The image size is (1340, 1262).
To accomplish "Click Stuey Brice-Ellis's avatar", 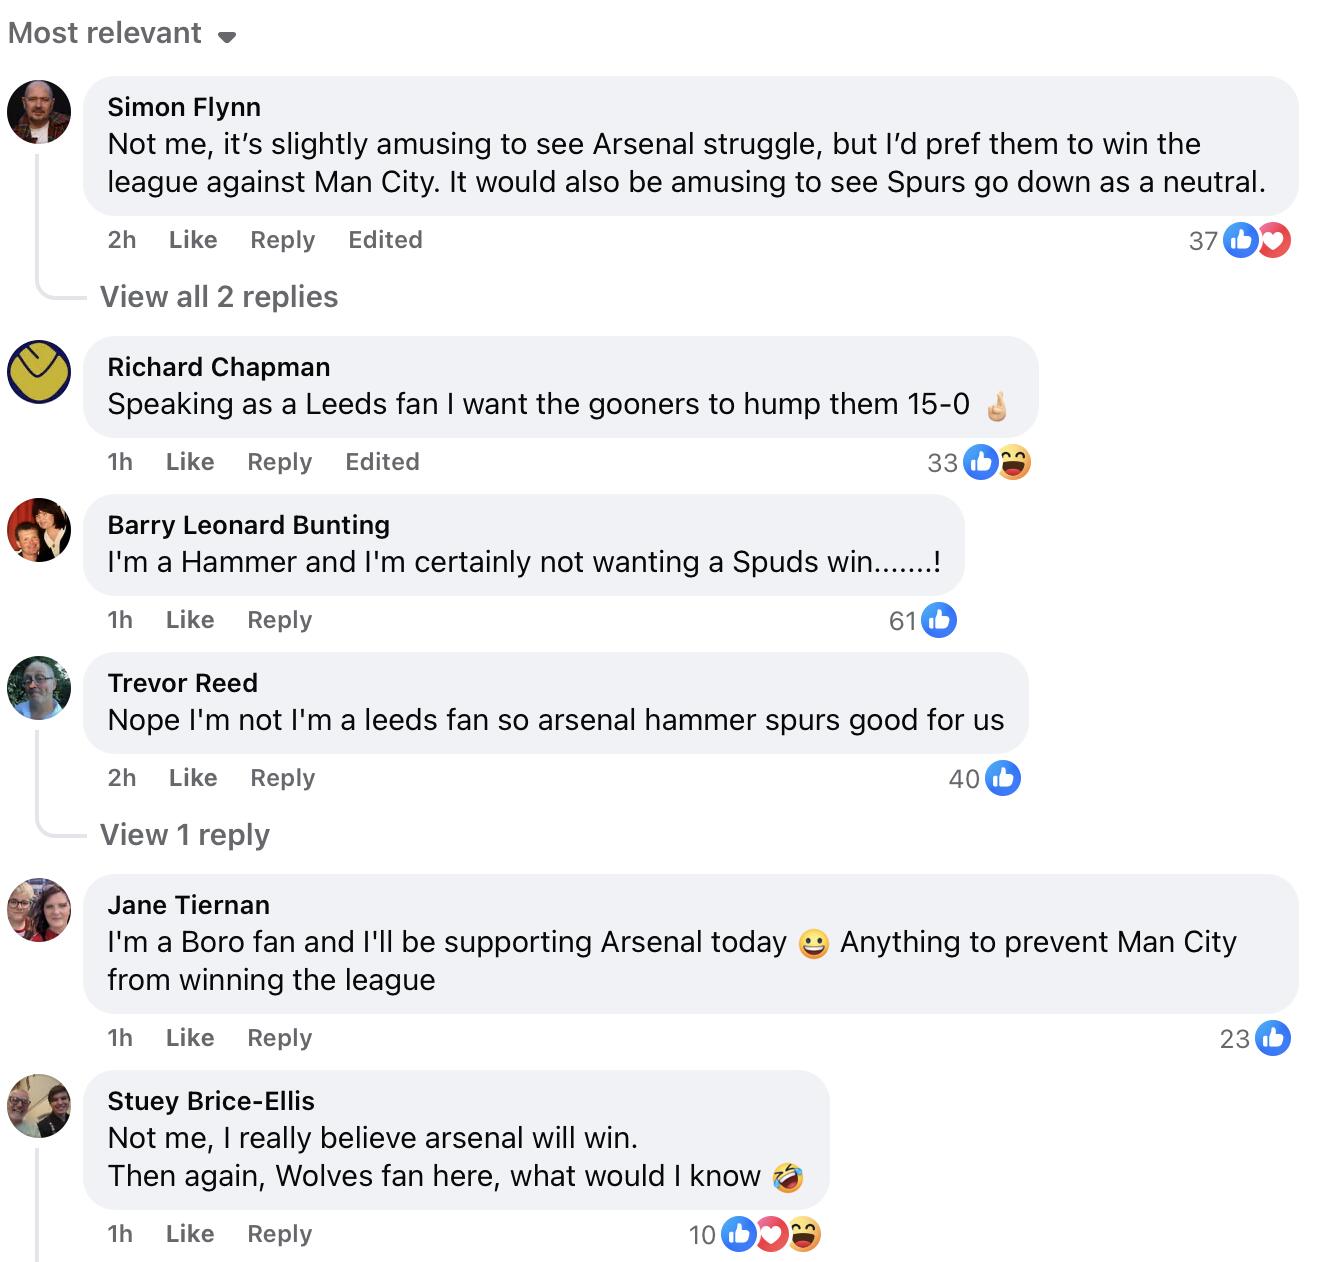I will point(39,1106).
